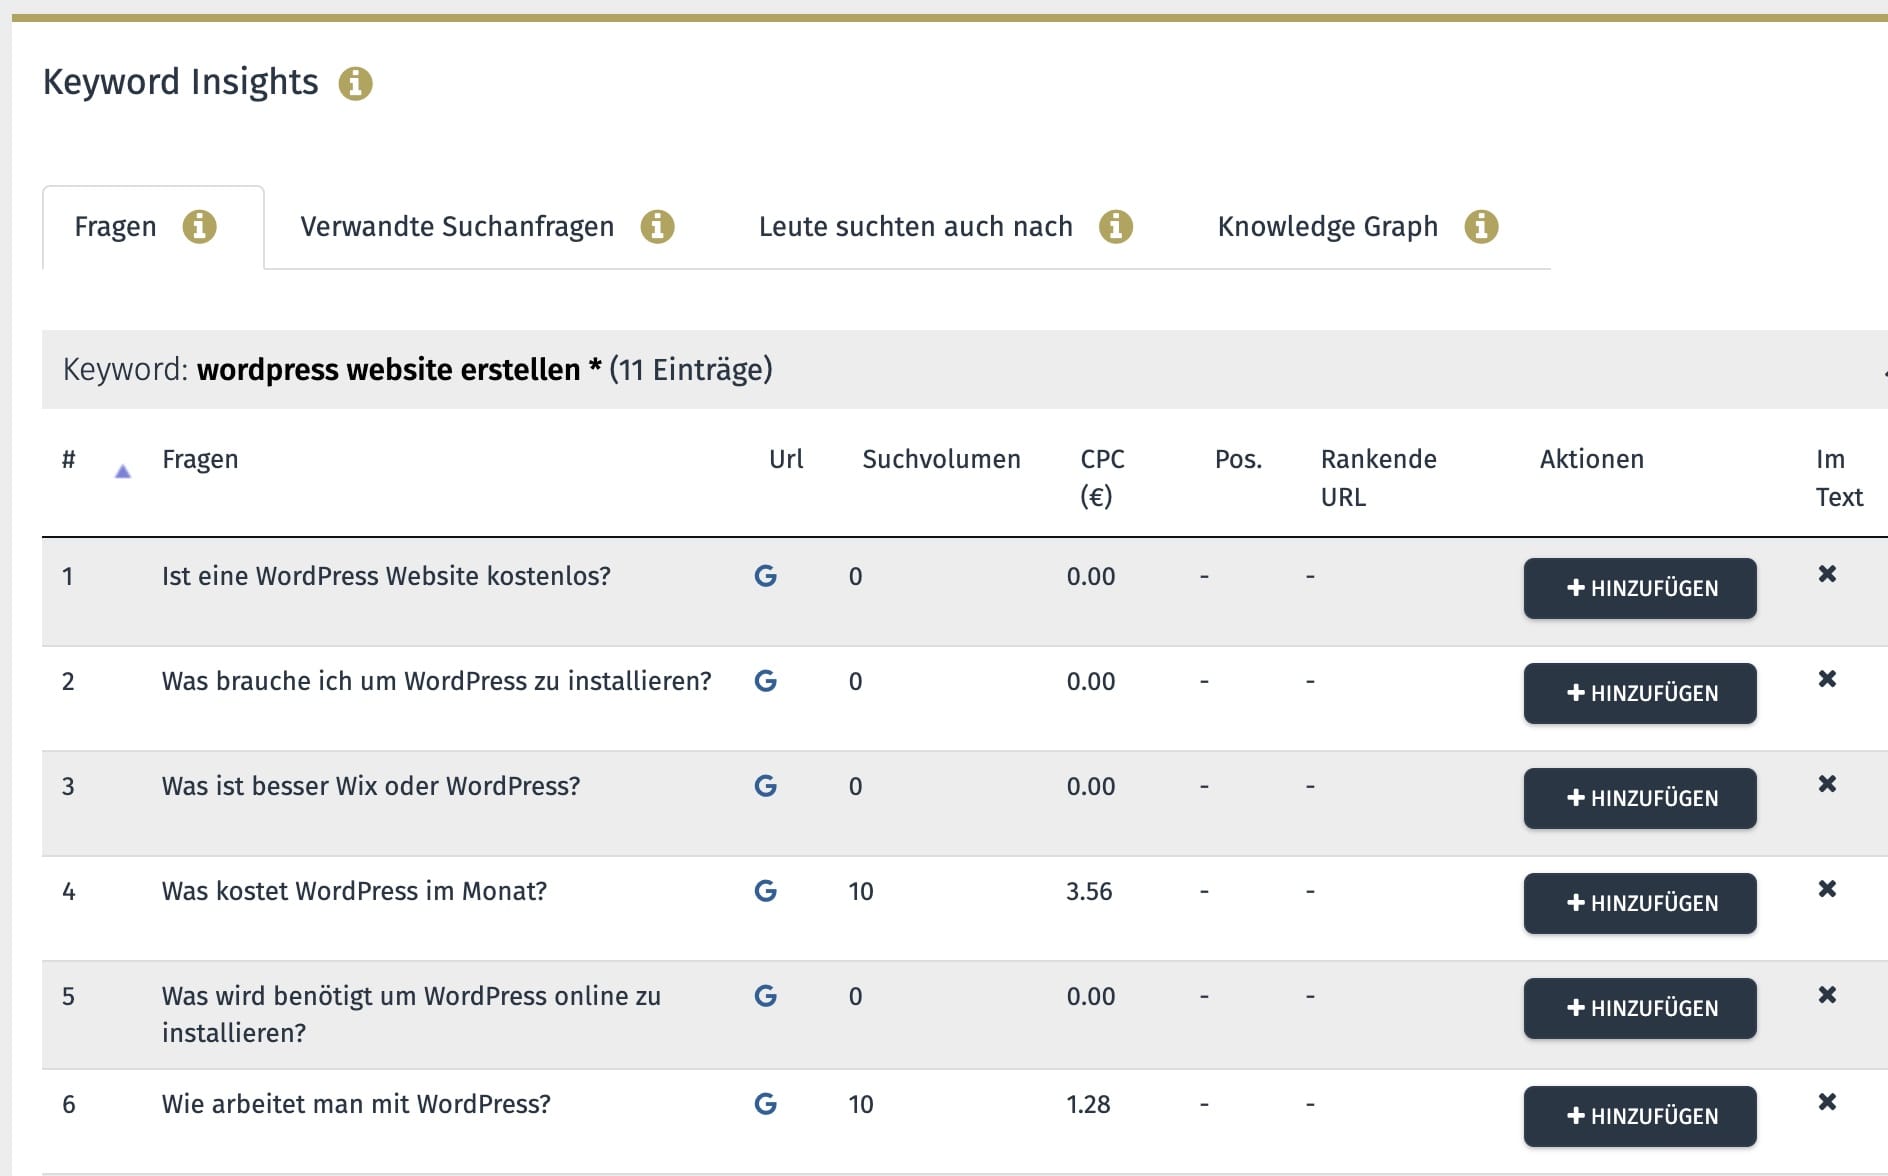
Task: Click the Im Text column header
Action: click(1839, 478)
